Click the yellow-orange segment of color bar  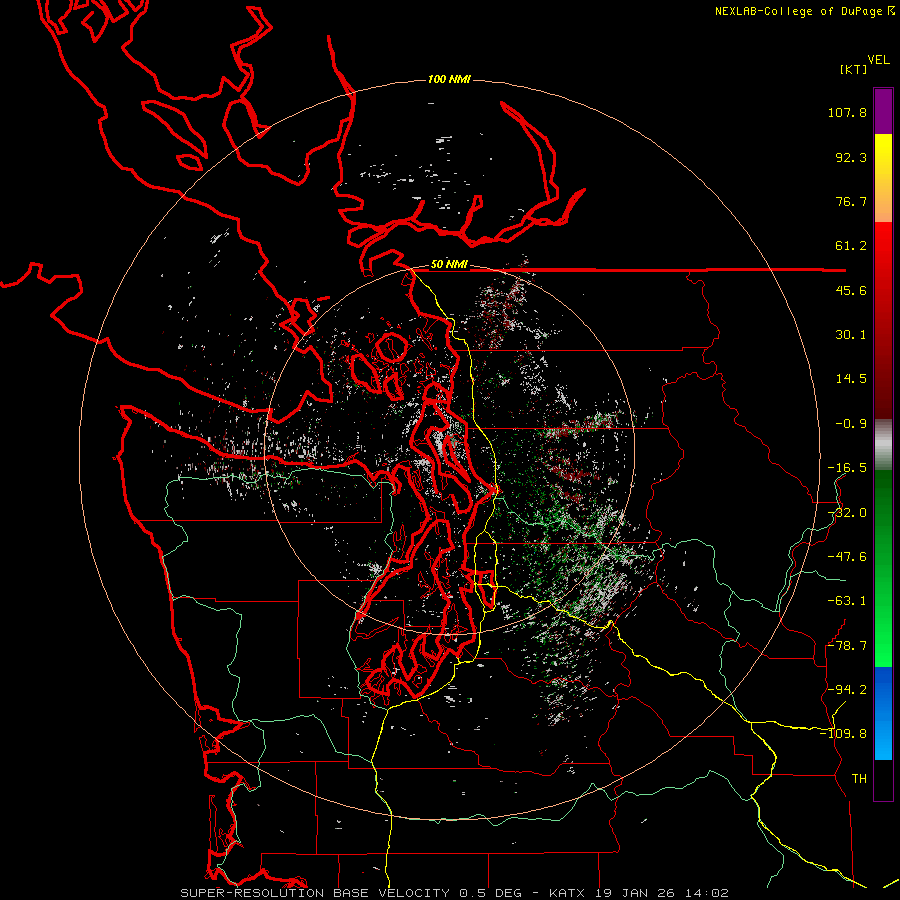point(883,178)
